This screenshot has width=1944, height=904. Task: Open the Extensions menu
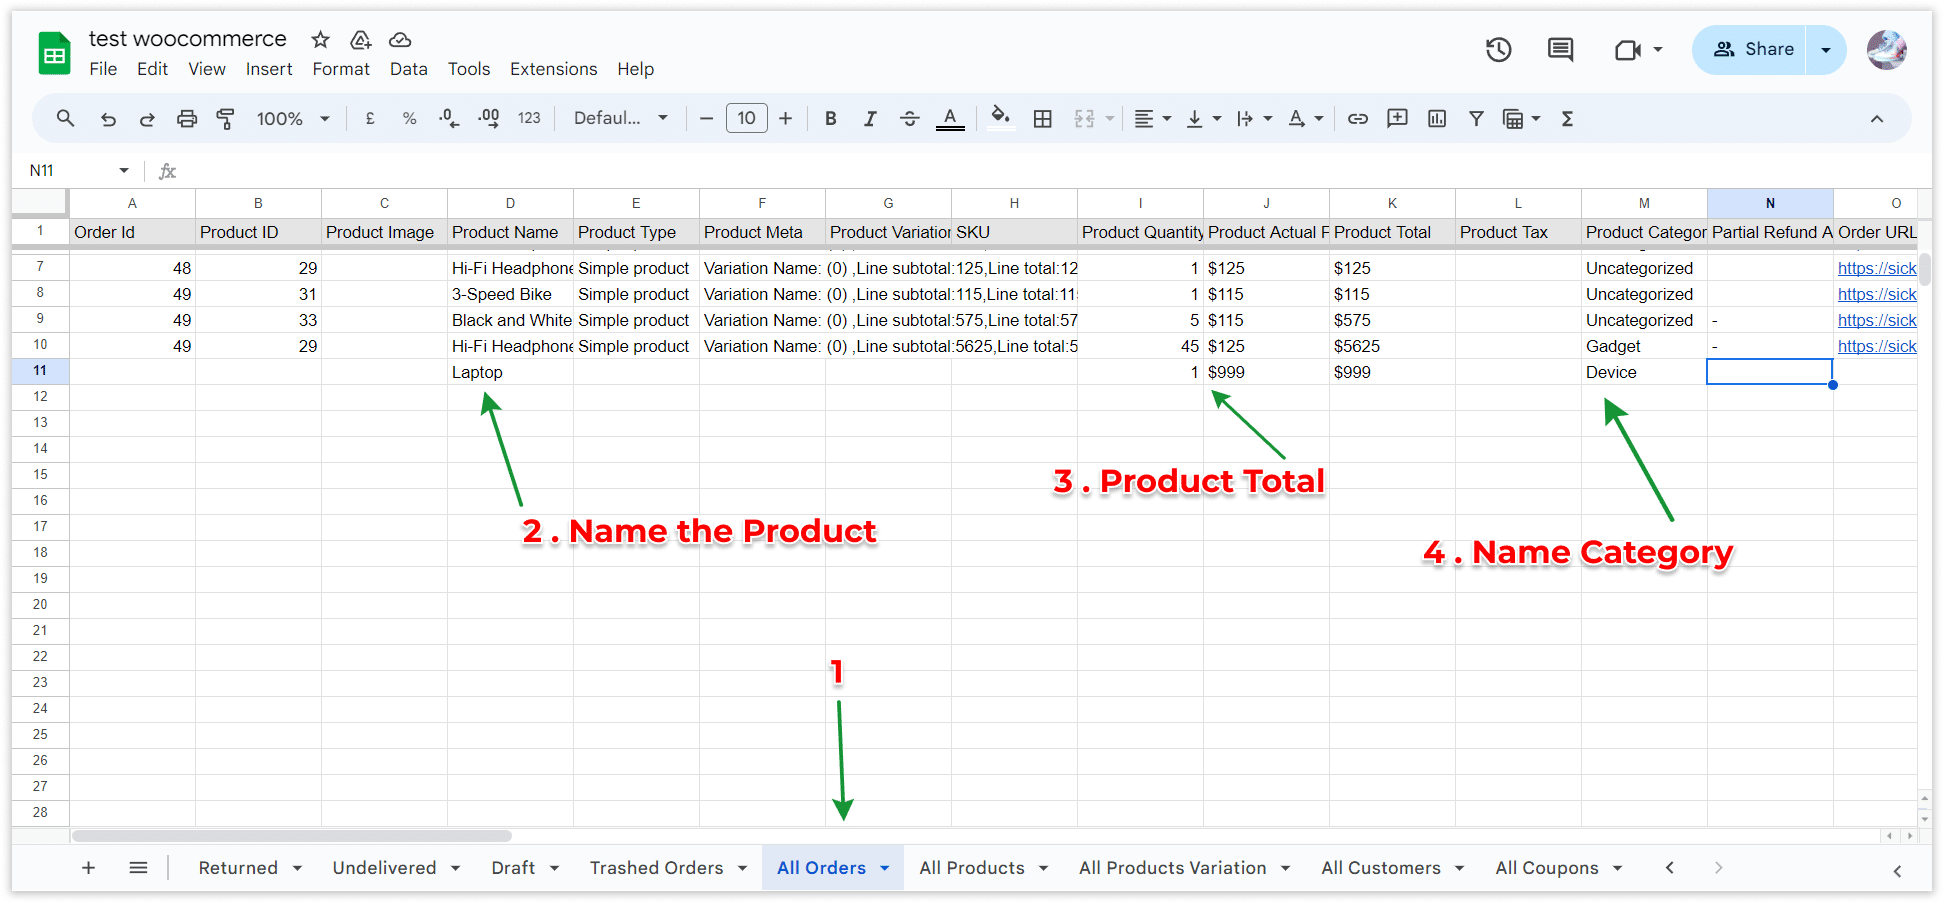pyautogui.click(x=553, y=69)
